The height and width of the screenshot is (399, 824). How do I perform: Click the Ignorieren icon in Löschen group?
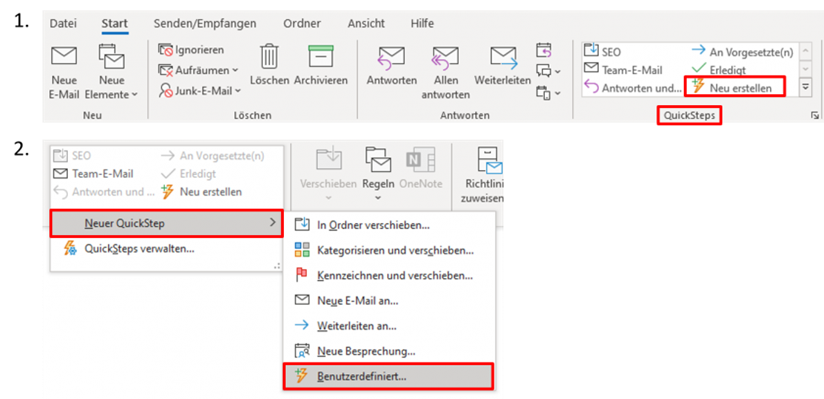(166, 50)
